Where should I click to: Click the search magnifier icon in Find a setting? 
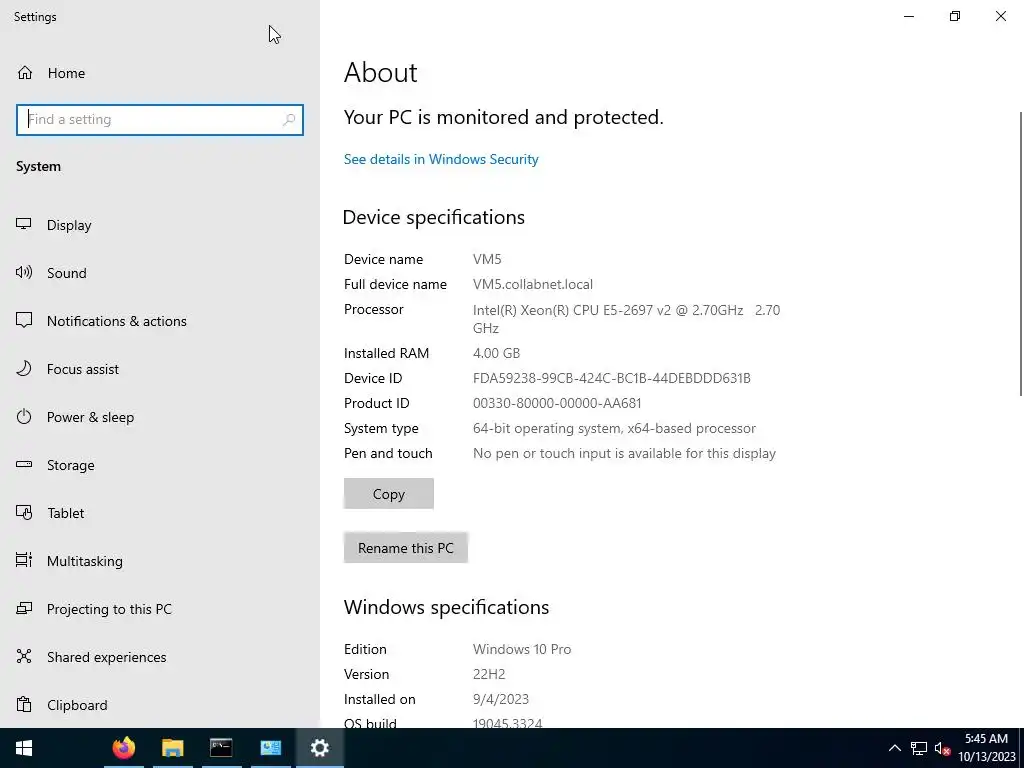pyautogui.click(x=289, y=120)
